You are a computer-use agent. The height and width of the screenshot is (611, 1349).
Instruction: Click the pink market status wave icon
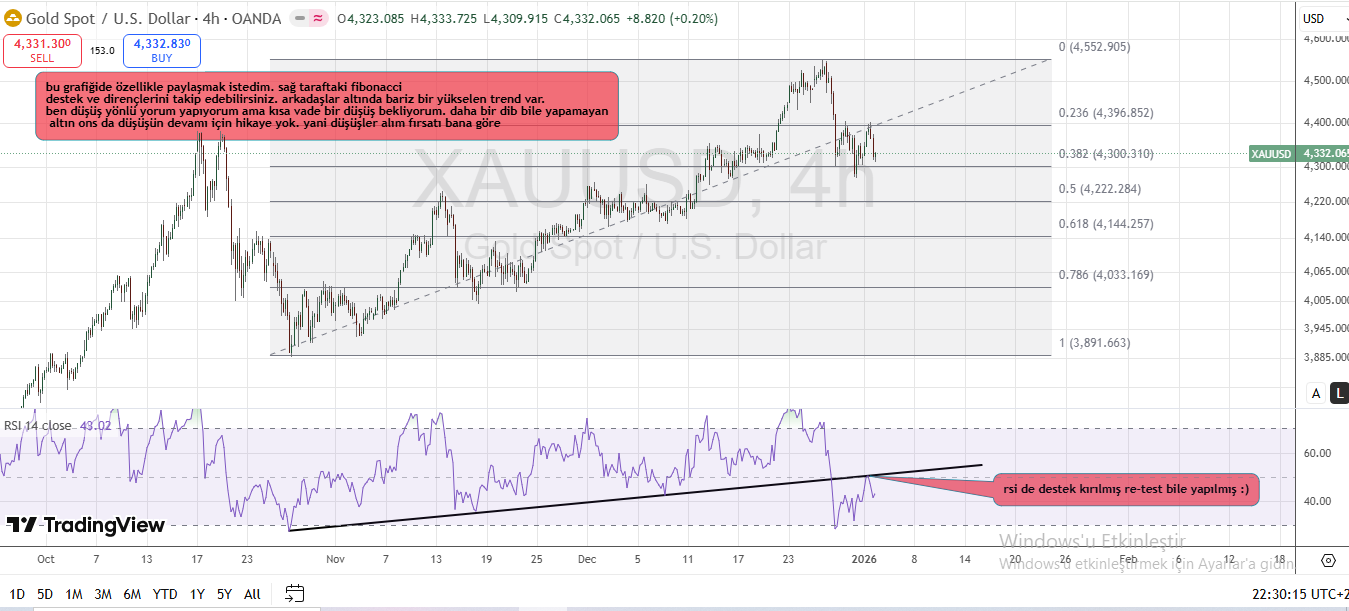318,19
